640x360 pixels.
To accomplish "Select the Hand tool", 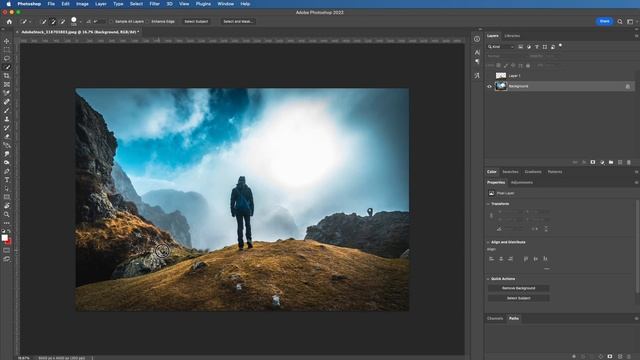I will (7, 206).
